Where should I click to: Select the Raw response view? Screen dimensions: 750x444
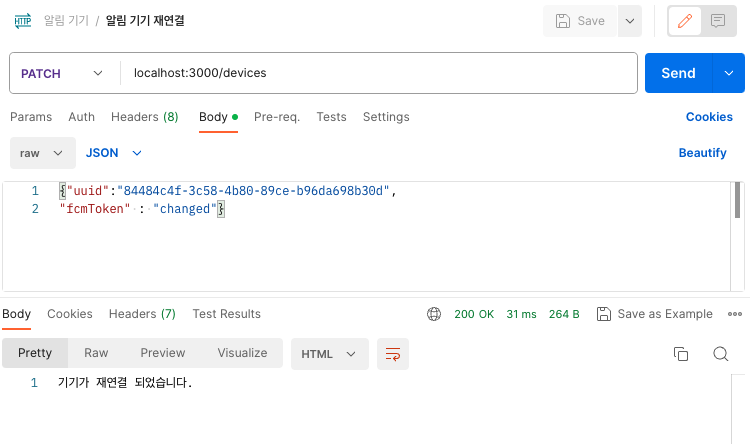point(96,353)
